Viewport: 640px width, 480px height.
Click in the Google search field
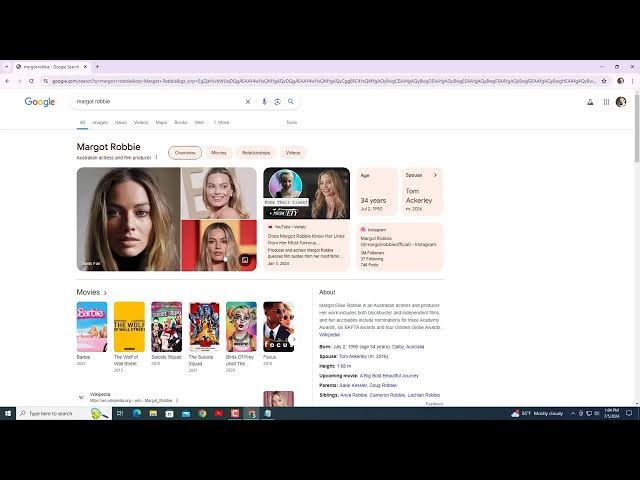[x=159, y=102]
